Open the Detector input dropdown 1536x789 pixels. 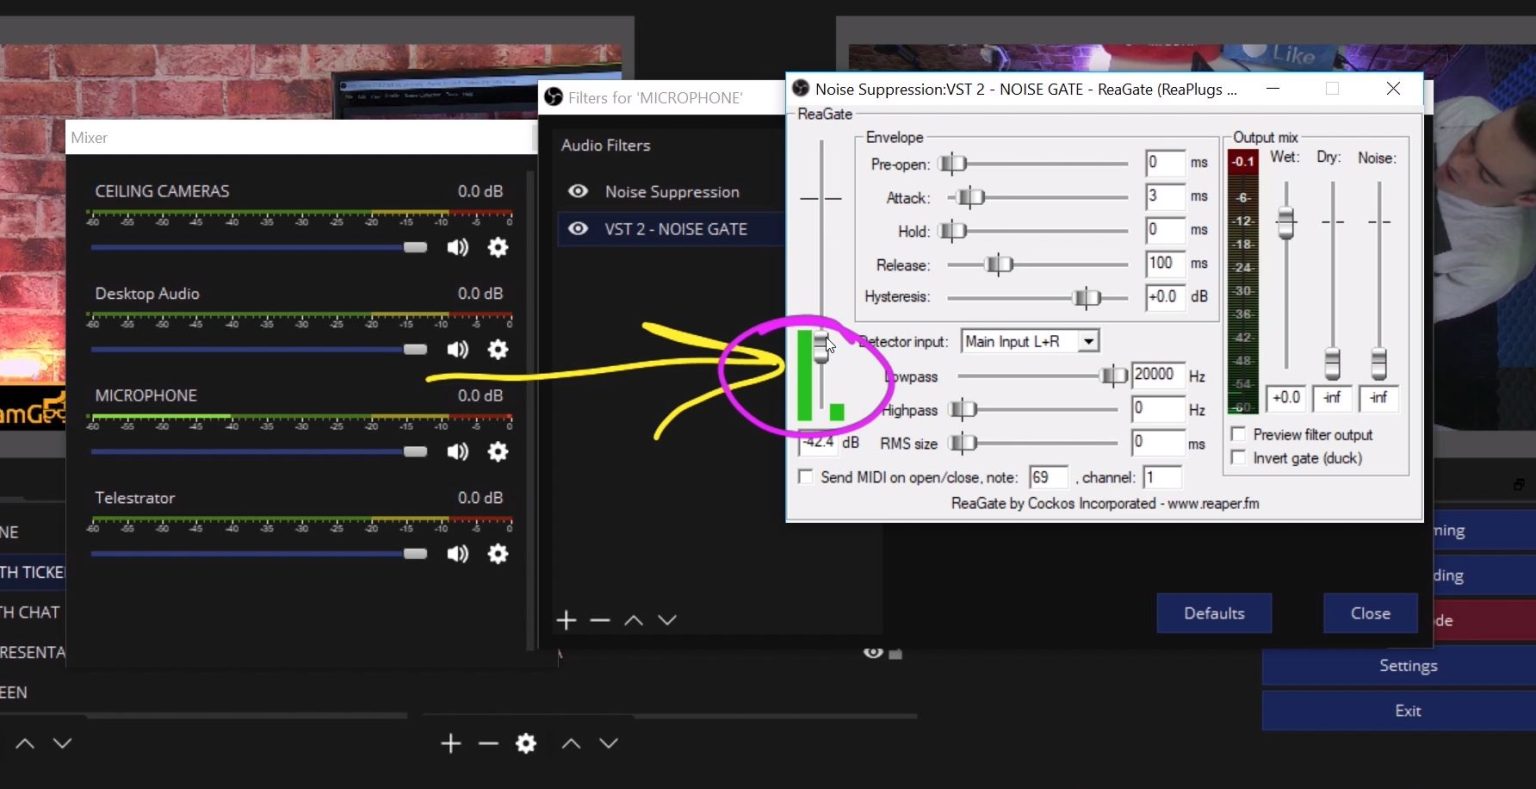pos(1089,341)
